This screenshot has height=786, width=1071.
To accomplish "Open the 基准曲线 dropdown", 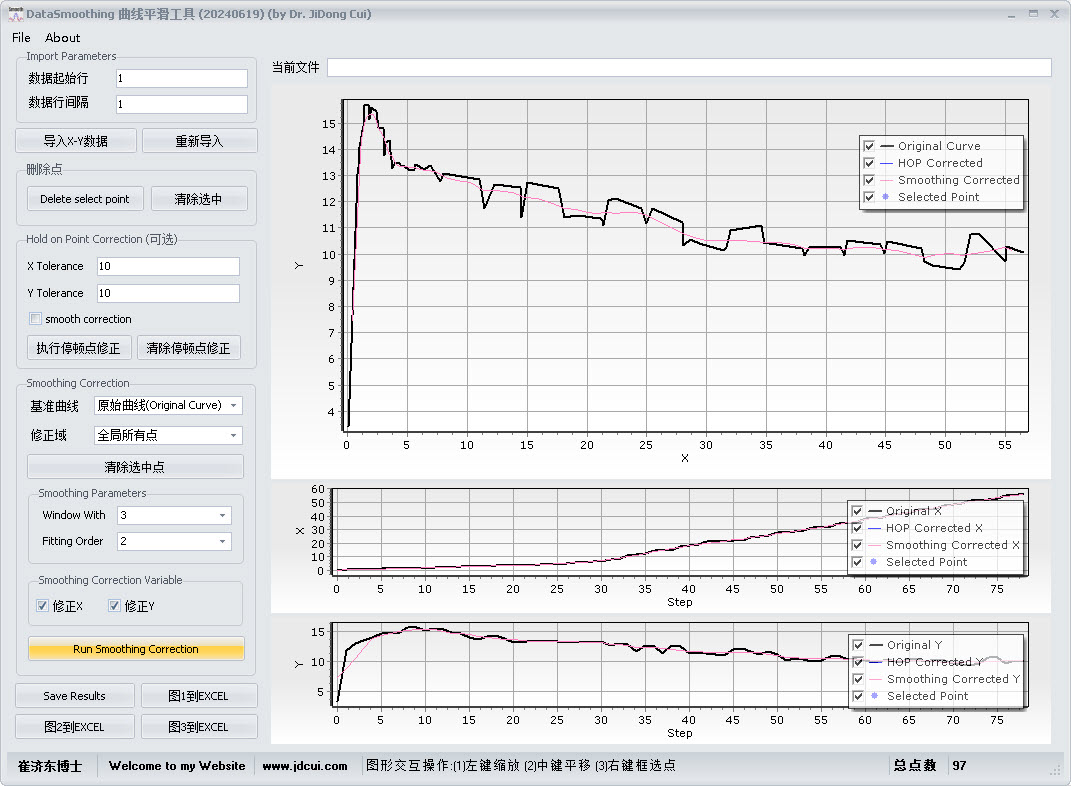I will pos(168,406).
